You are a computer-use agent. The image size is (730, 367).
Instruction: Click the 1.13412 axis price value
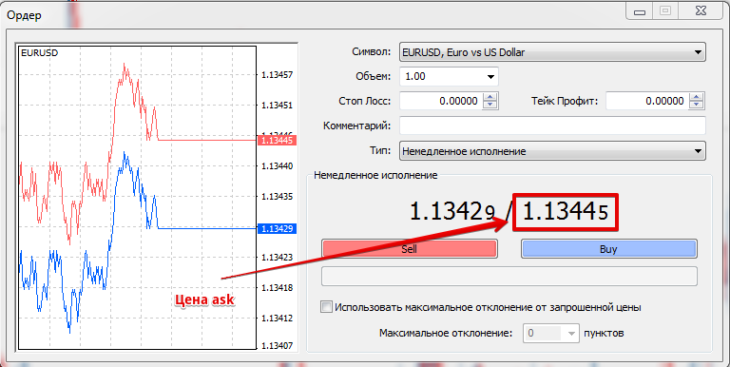(x=277, y=319)
